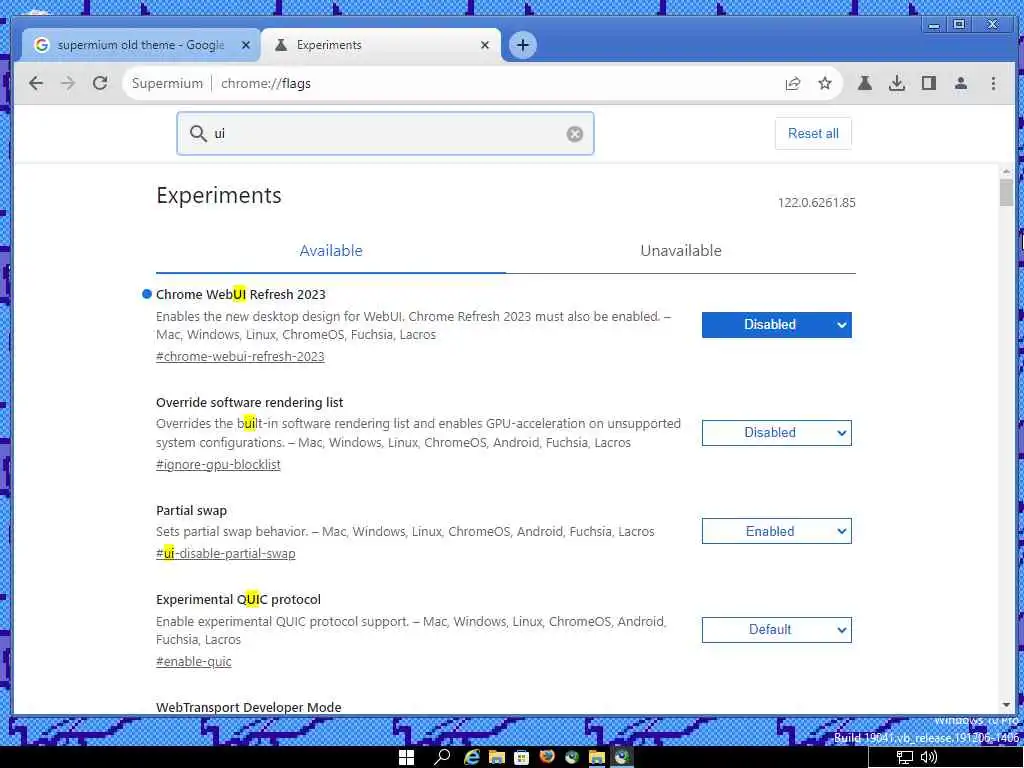Open the three-dot browser menu
This screenshot has width=1024, height=768.
coord(993,84)
